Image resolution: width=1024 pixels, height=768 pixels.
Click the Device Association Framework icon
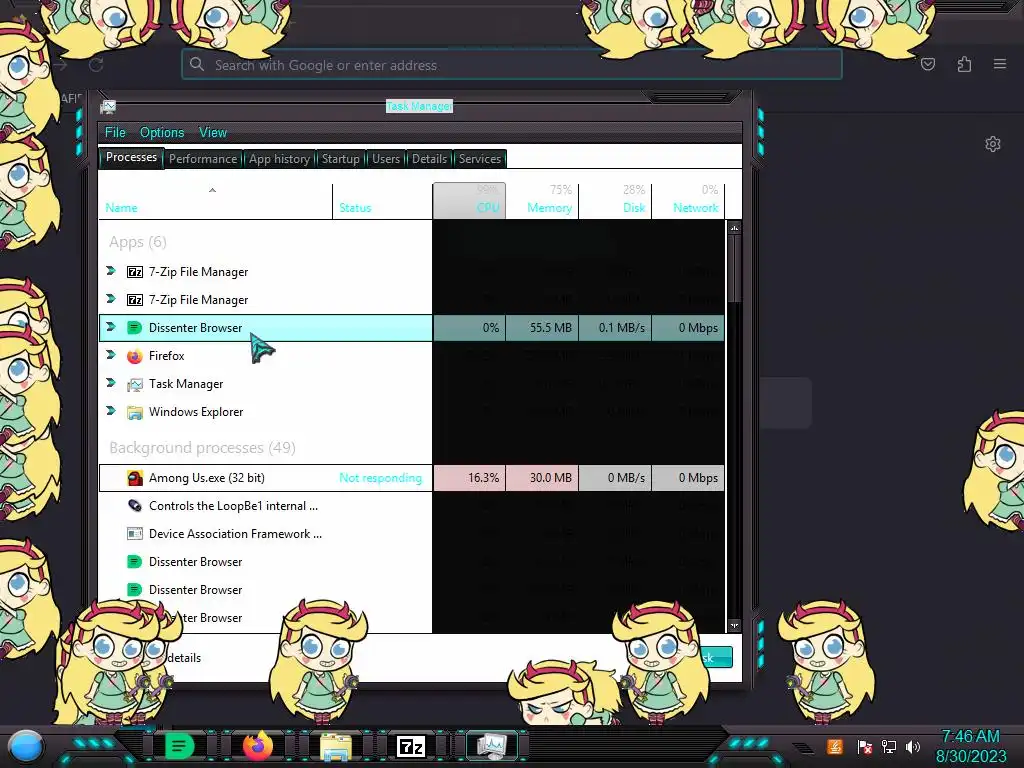135,534
